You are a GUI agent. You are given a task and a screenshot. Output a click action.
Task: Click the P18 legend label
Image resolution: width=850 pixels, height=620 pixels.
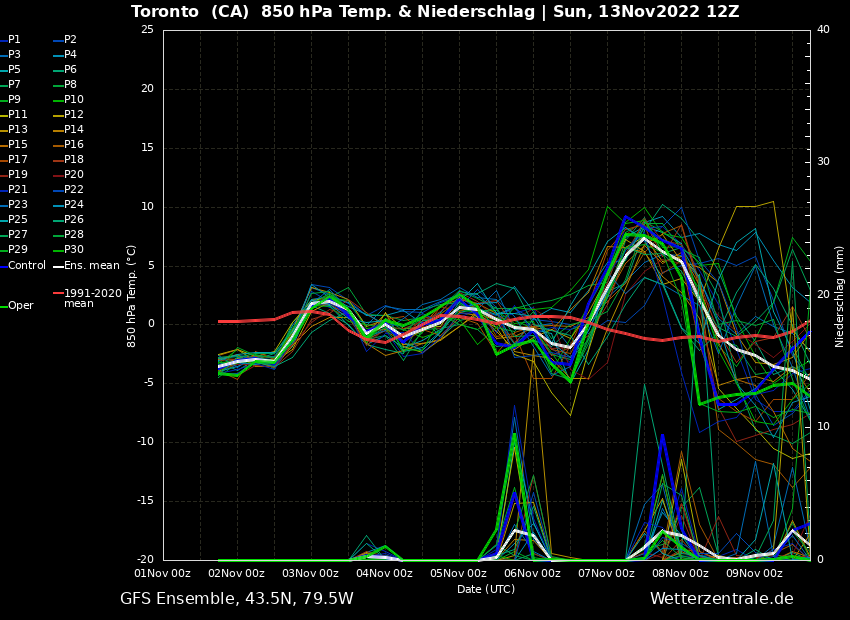pyautogui.click(x=74, y=160)
